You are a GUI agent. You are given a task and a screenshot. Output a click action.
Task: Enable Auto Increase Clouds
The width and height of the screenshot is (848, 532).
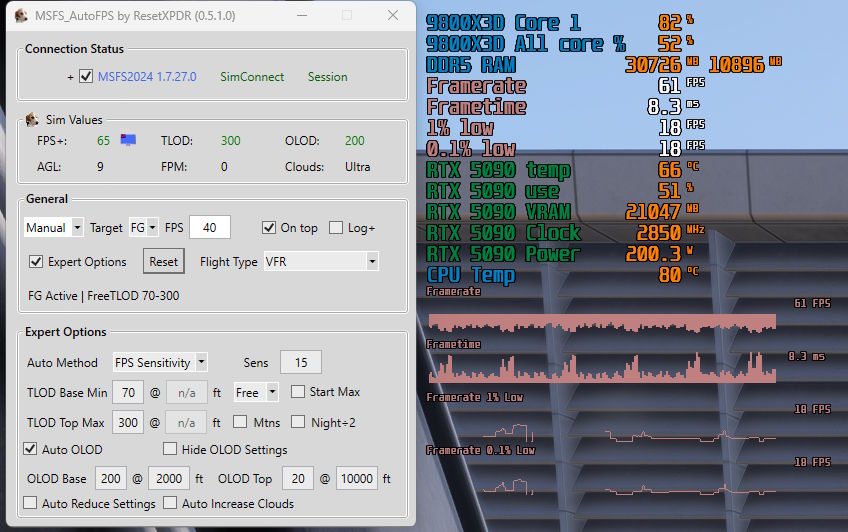click(x=170, y=503)
